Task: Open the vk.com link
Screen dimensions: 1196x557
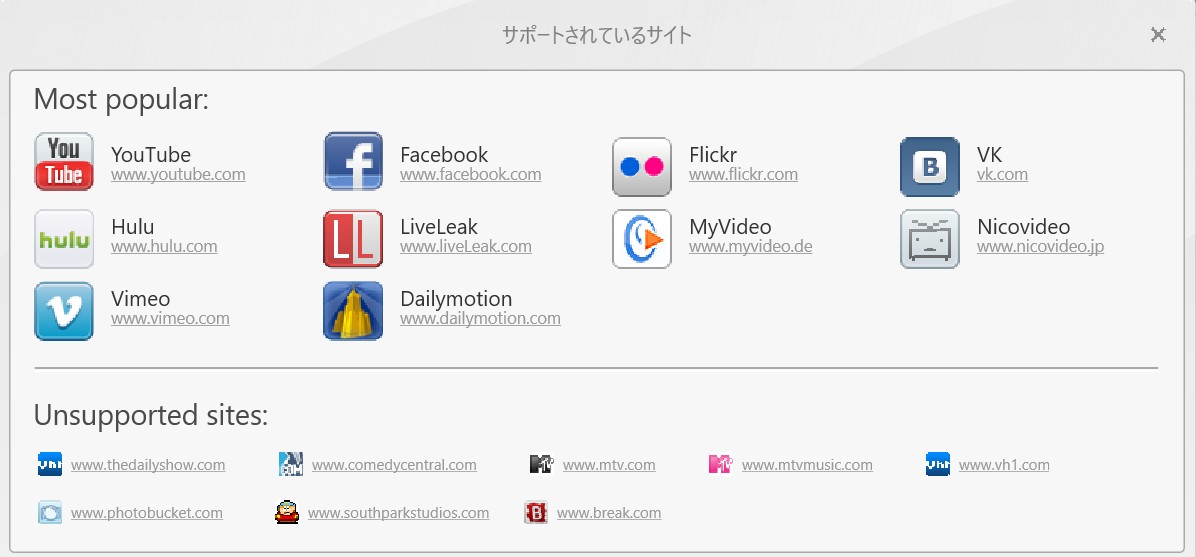Action: coord(1002,174)
